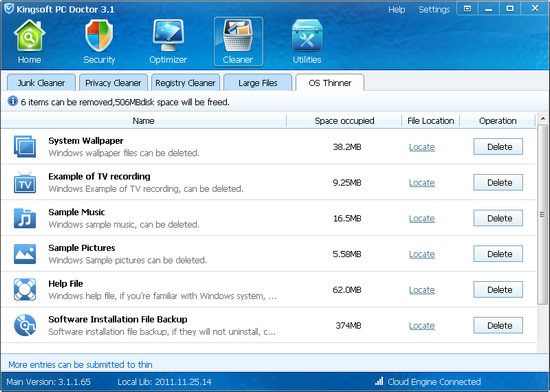
Task: Click the 5.58MB size value
Action: pos(347,254)
